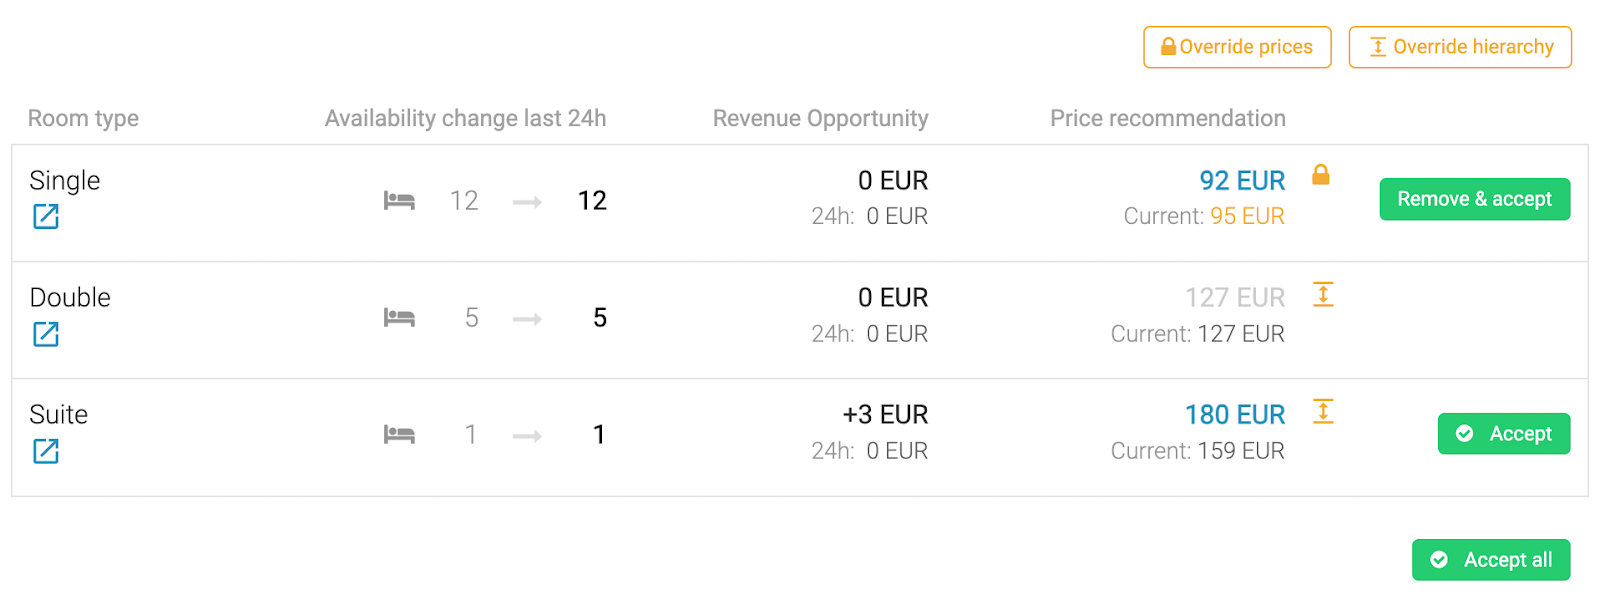
Task: Click hierarchy override icon beside 180 EUR
Action: [x=1323, y=411]
